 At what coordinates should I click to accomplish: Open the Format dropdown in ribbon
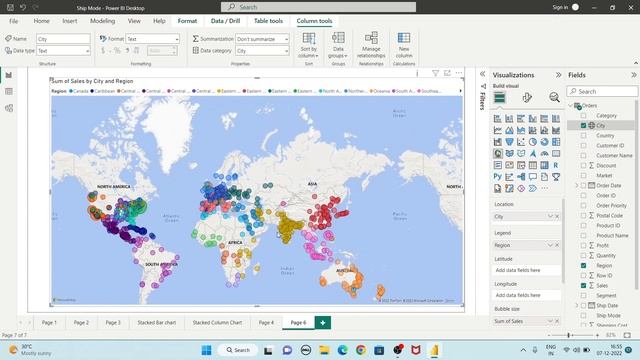coord(153,39)
